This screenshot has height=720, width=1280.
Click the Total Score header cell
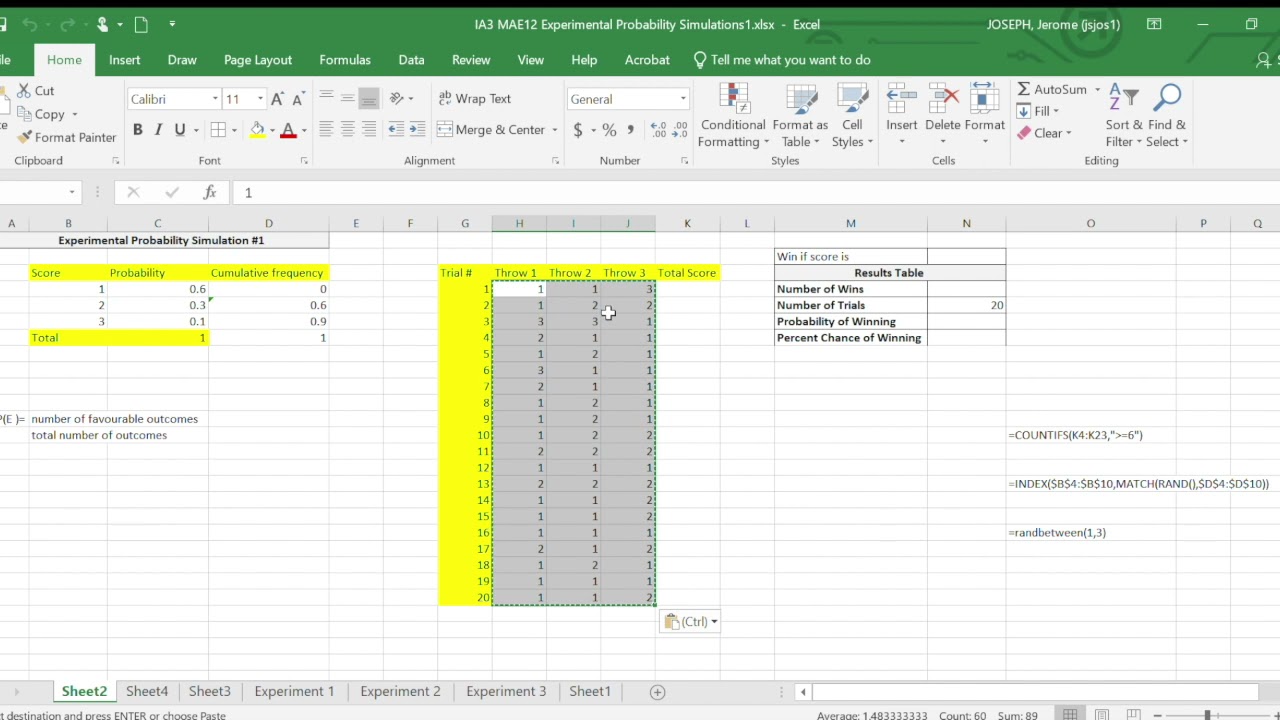687,273
